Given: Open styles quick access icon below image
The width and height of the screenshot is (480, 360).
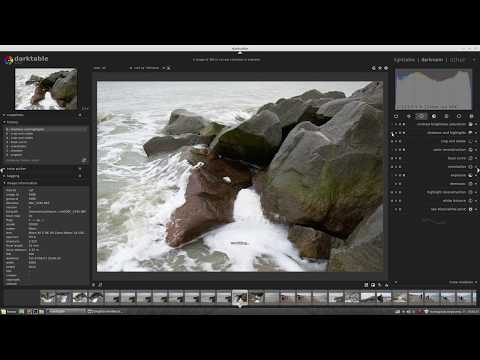Looking at the screenshot, I should (x=100, y=285).
